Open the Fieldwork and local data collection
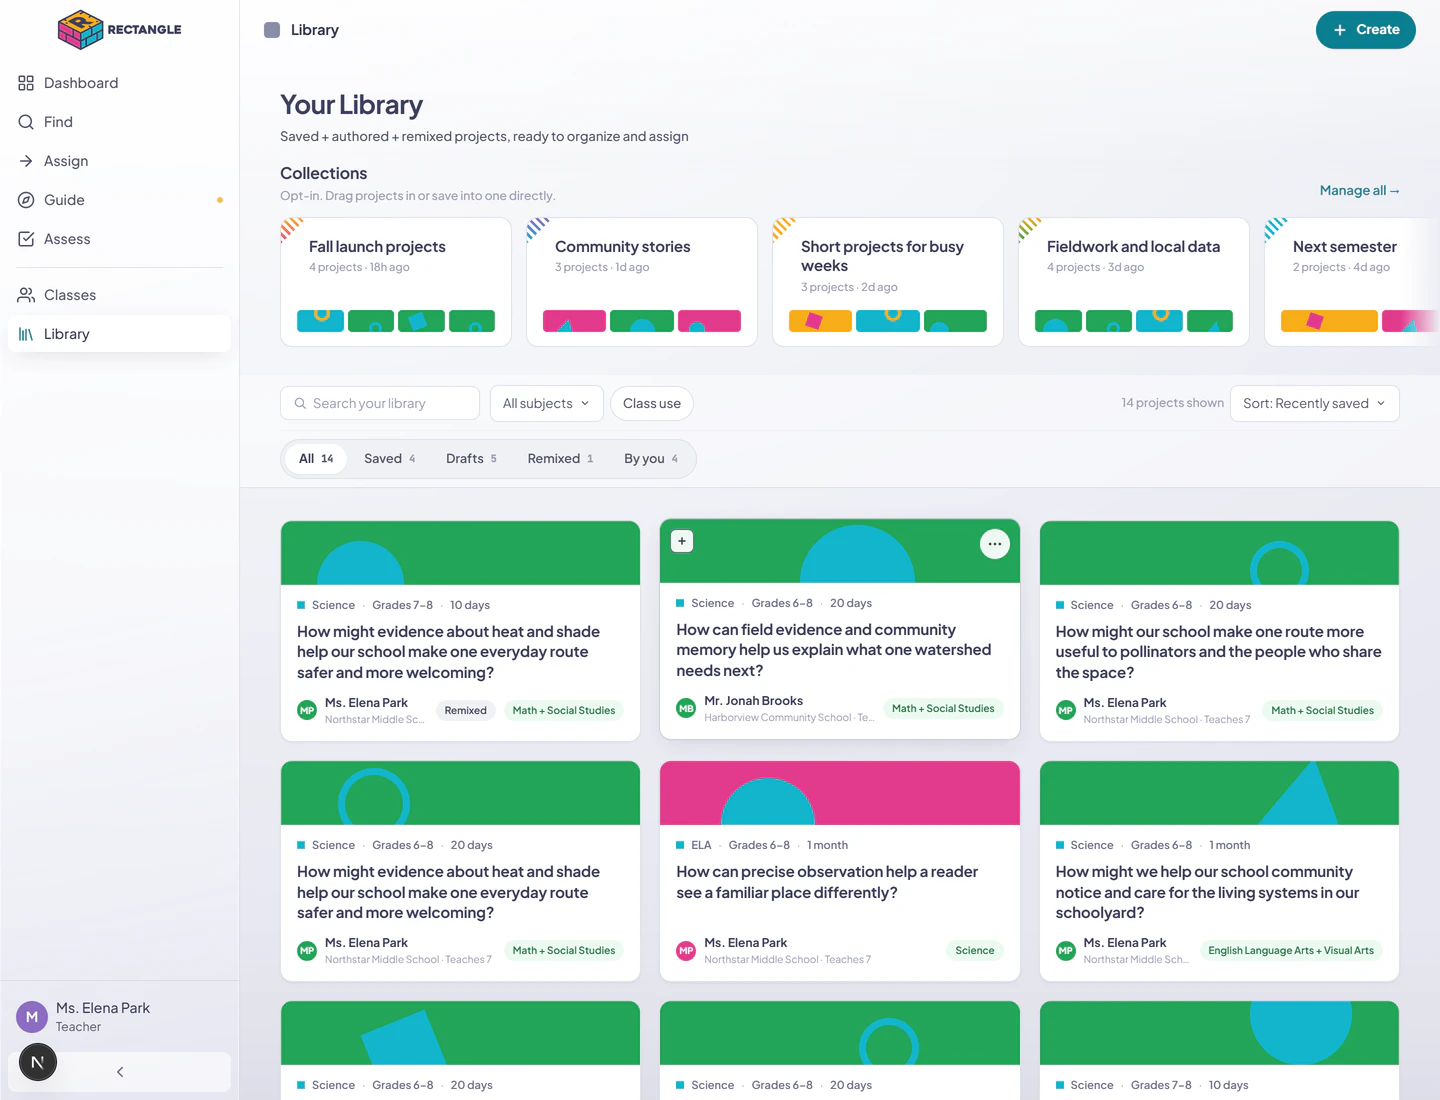This screenshot has height=1100, width=1440. (x=1134, y=282)
